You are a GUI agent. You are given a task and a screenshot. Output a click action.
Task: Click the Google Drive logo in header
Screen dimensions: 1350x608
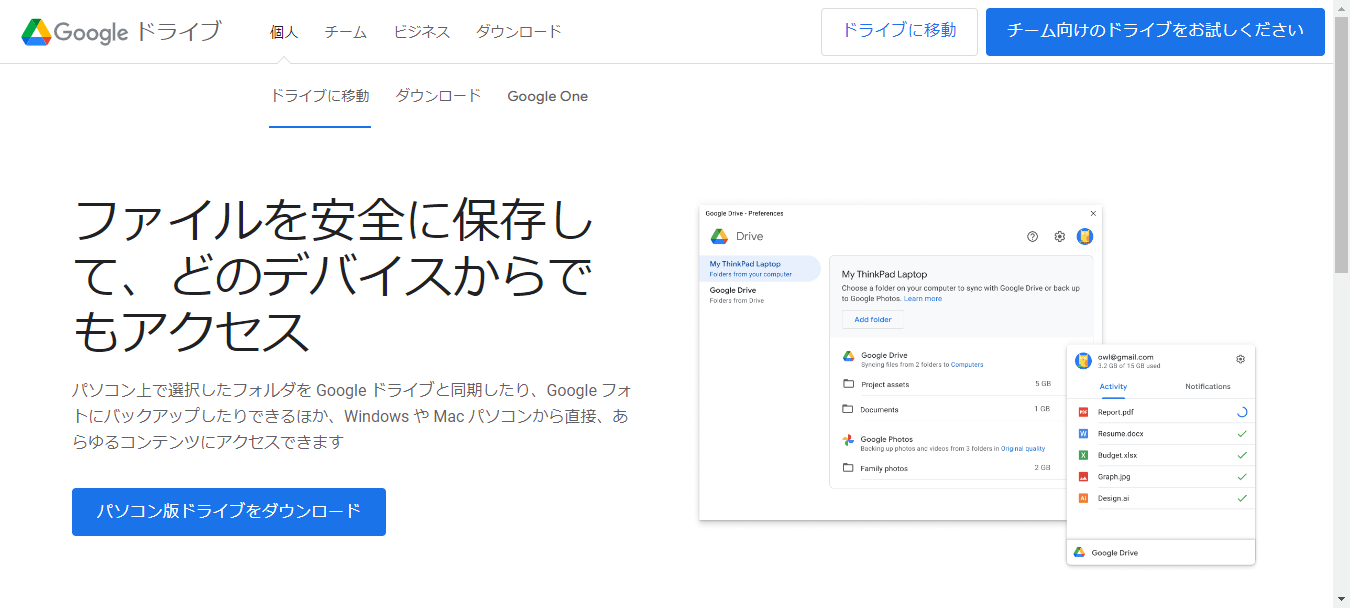(121, 32)
